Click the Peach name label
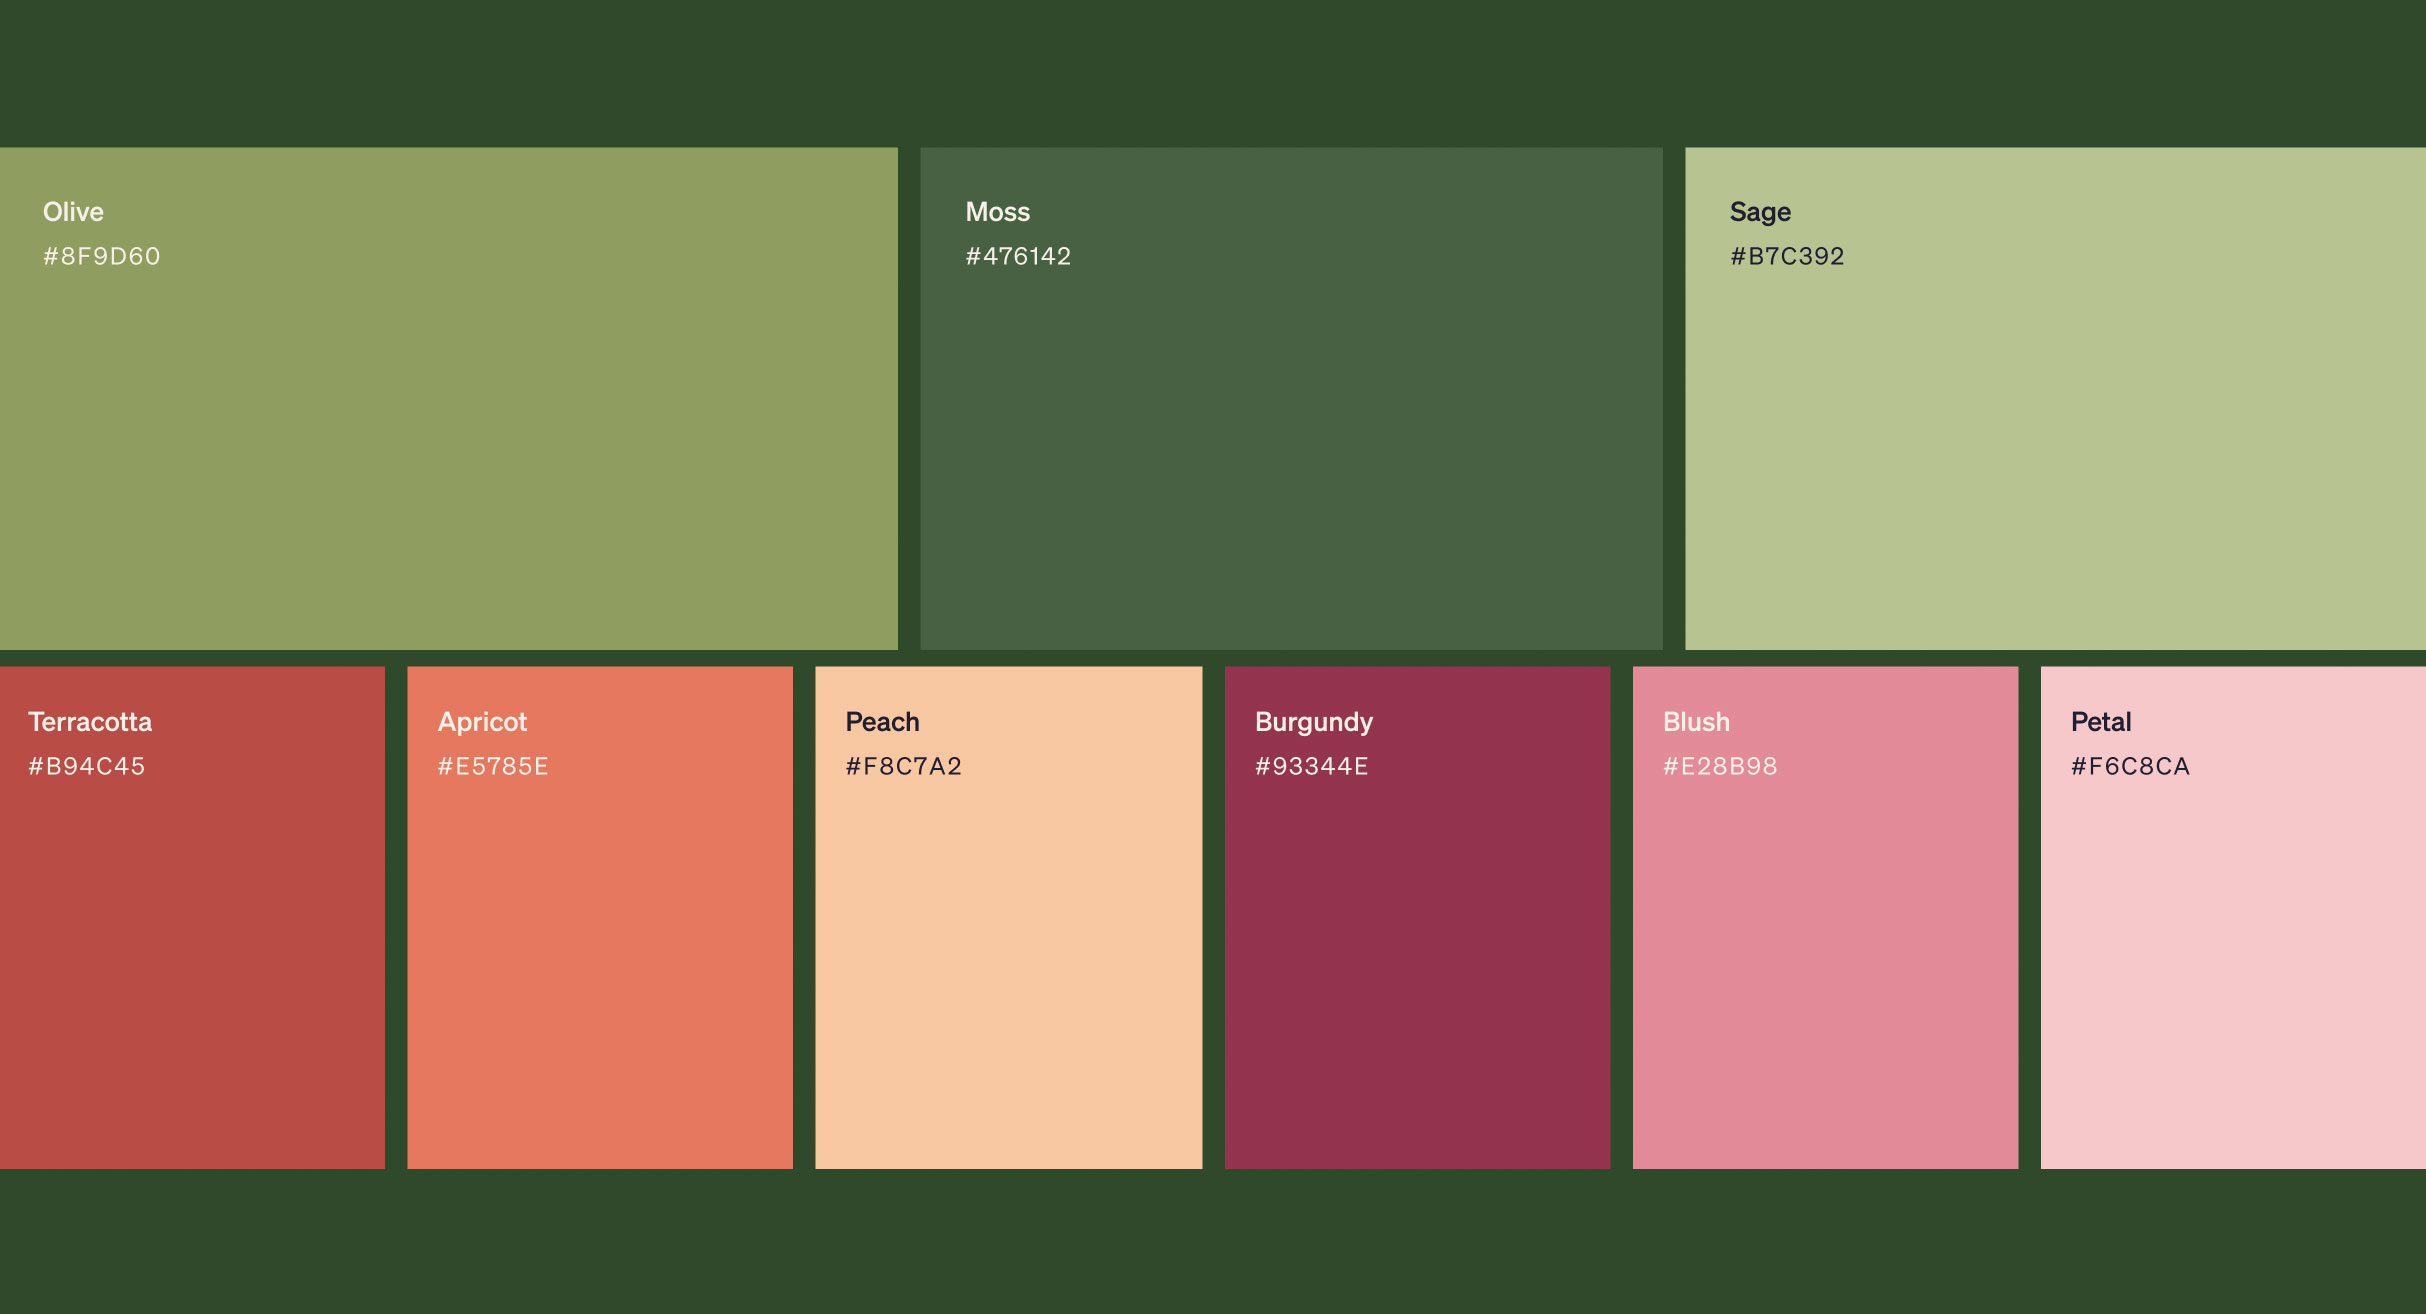Image resolution: width=2426 pixels, height=1314 pixels. point(882,722)
